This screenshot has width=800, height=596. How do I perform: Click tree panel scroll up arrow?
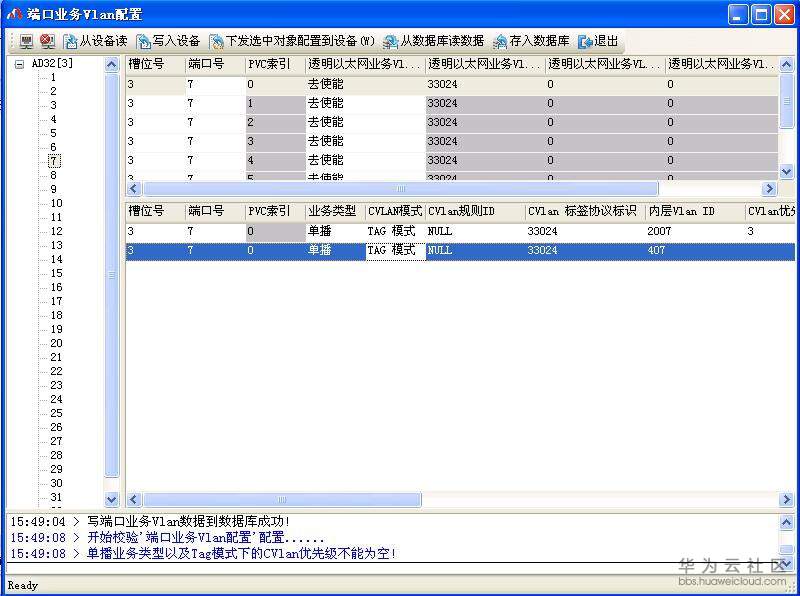click(x=111, y=65)
